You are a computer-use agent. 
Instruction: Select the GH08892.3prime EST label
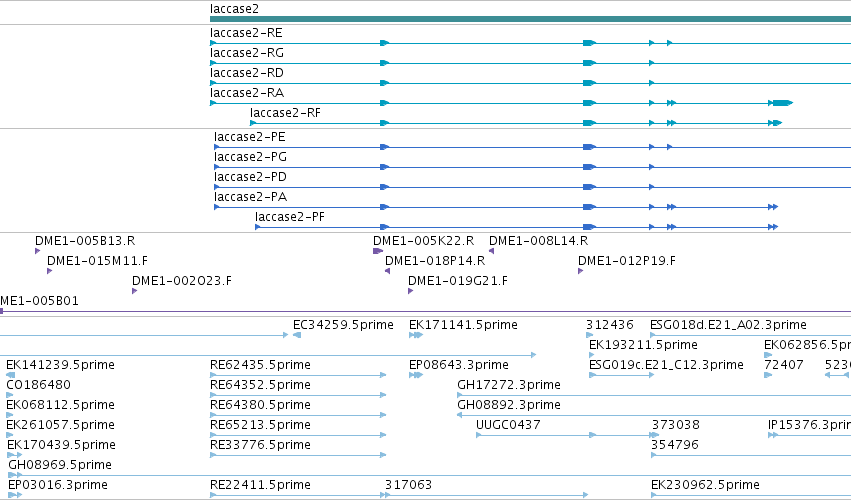[x=509, y=406]
